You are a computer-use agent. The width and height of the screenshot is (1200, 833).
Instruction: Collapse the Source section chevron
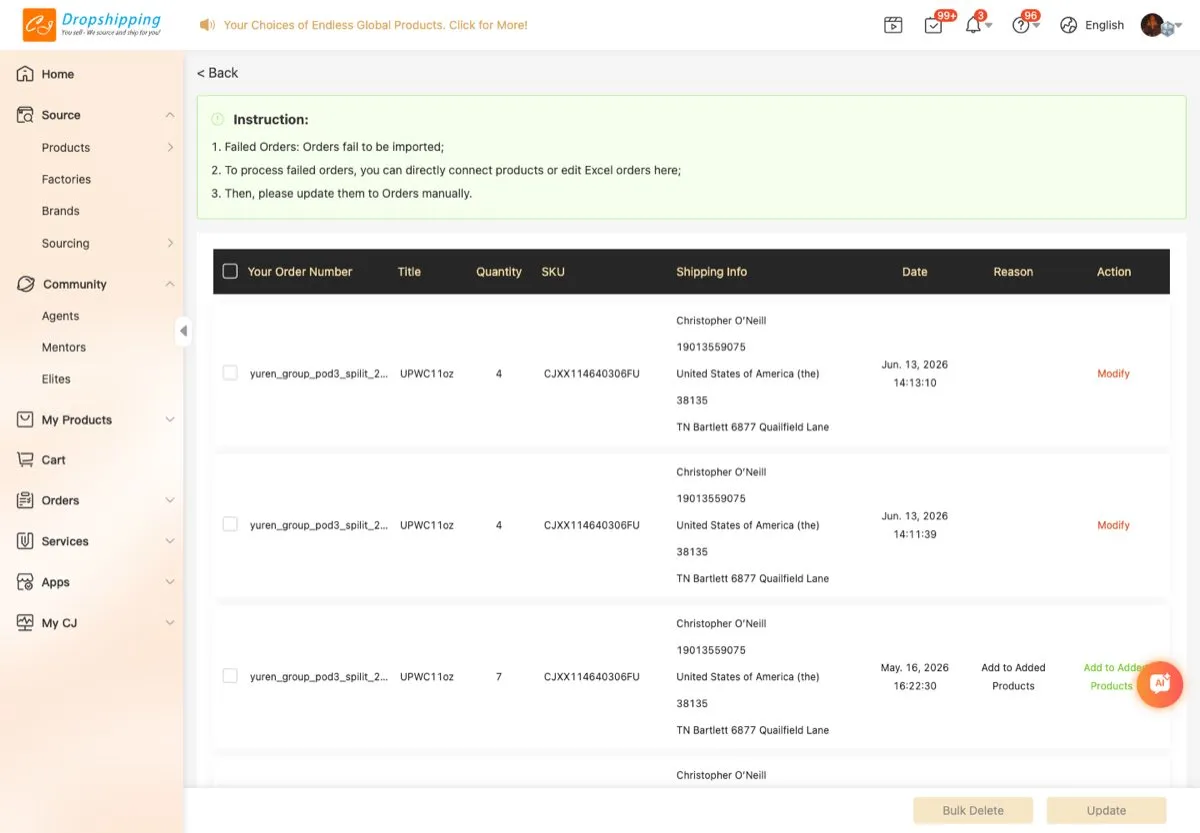[x=170, y=115]
